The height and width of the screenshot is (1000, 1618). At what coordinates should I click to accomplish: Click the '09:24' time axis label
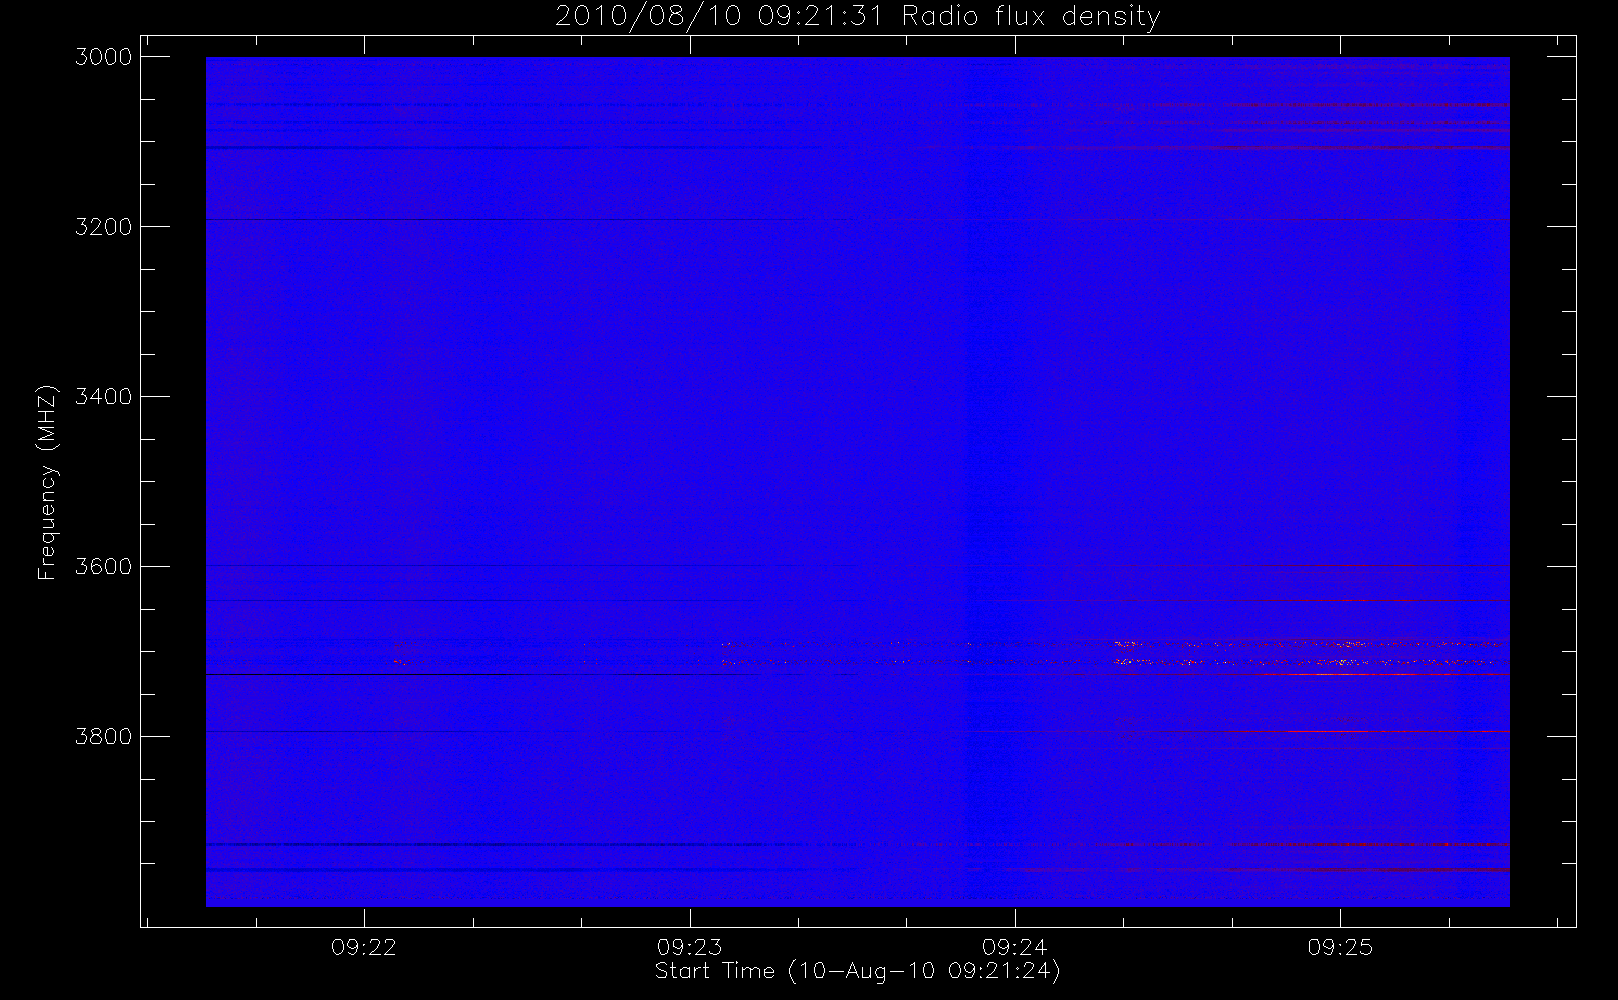point(1014,947)
